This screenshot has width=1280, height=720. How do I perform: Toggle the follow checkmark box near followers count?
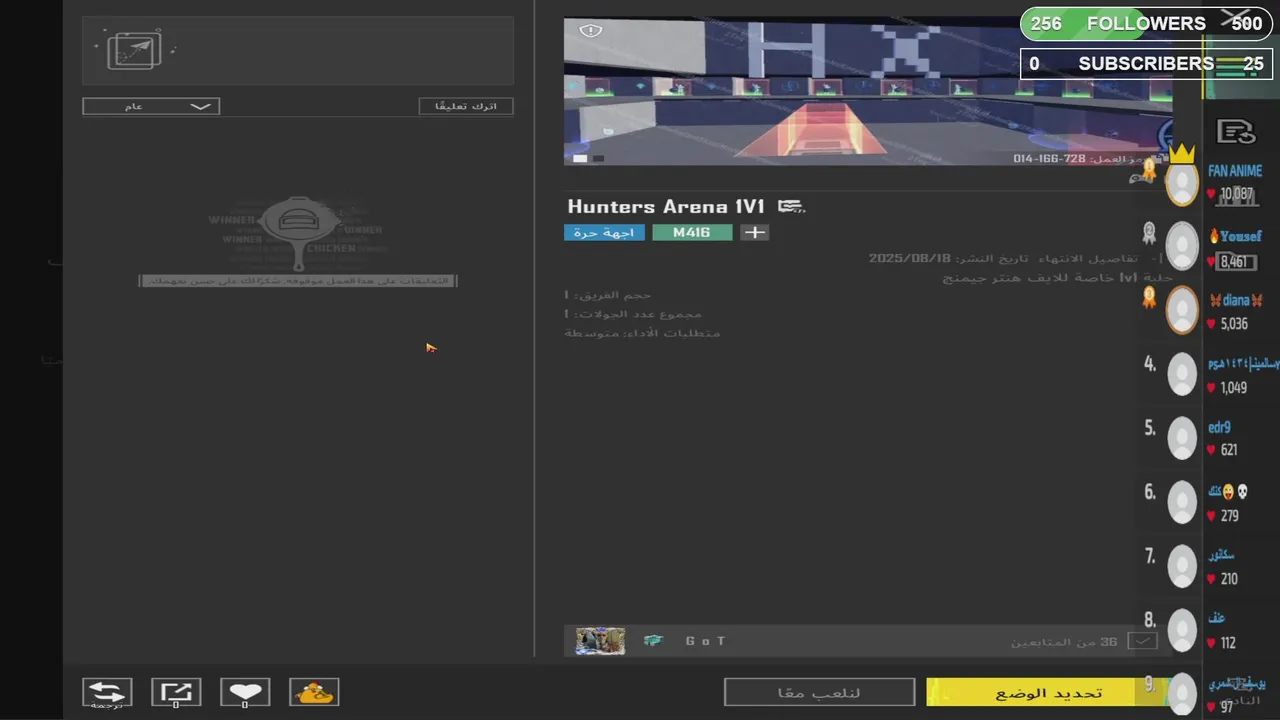tap(1143, 641)
